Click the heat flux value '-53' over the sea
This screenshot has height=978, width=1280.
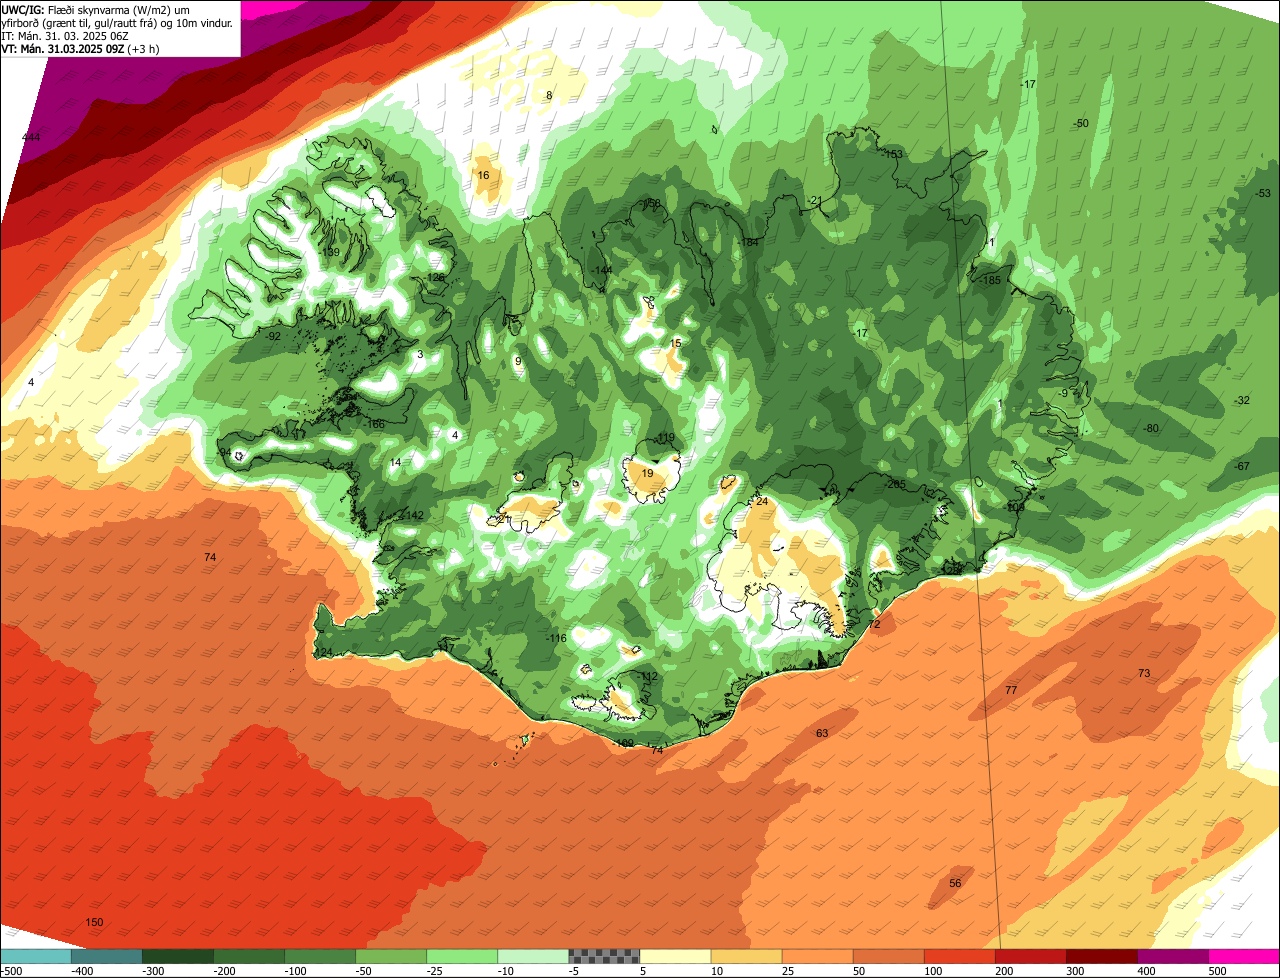[x=1263, y=193]
